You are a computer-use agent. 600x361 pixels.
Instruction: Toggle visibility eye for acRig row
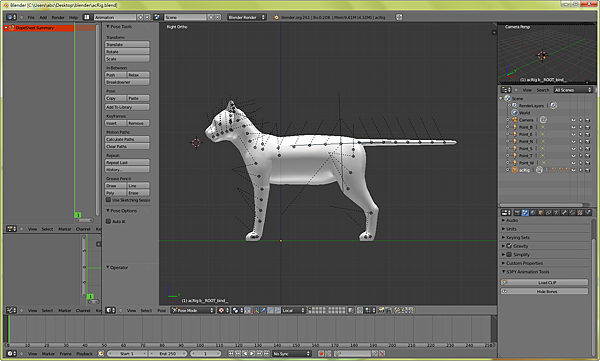573,170
